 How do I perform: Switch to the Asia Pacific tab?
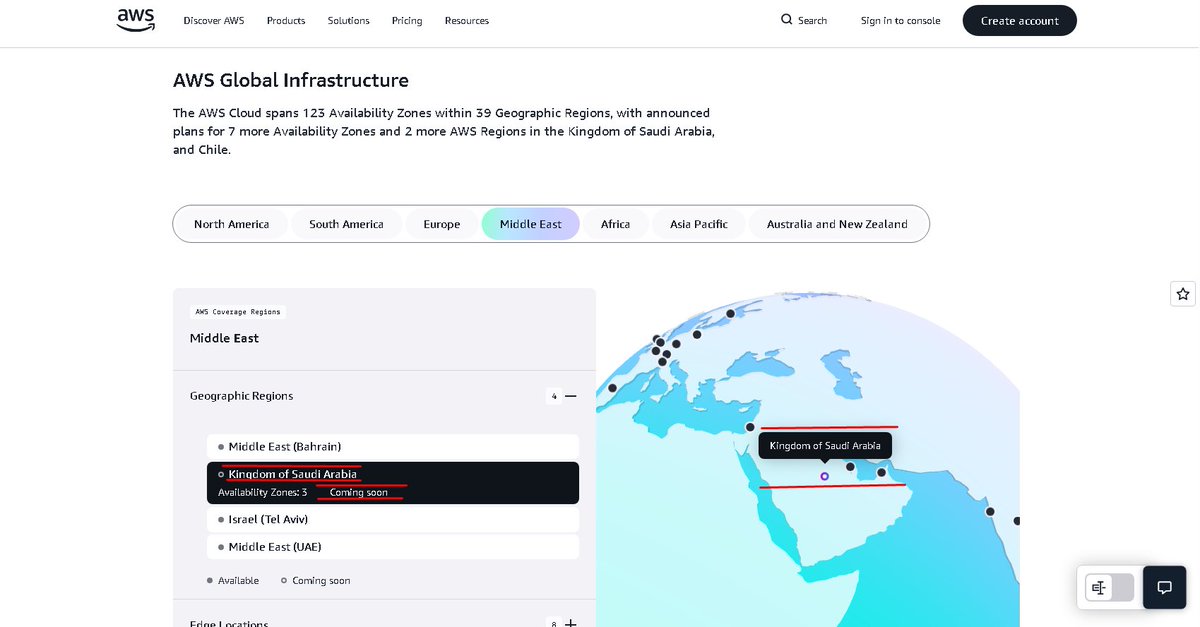[699, 224]
